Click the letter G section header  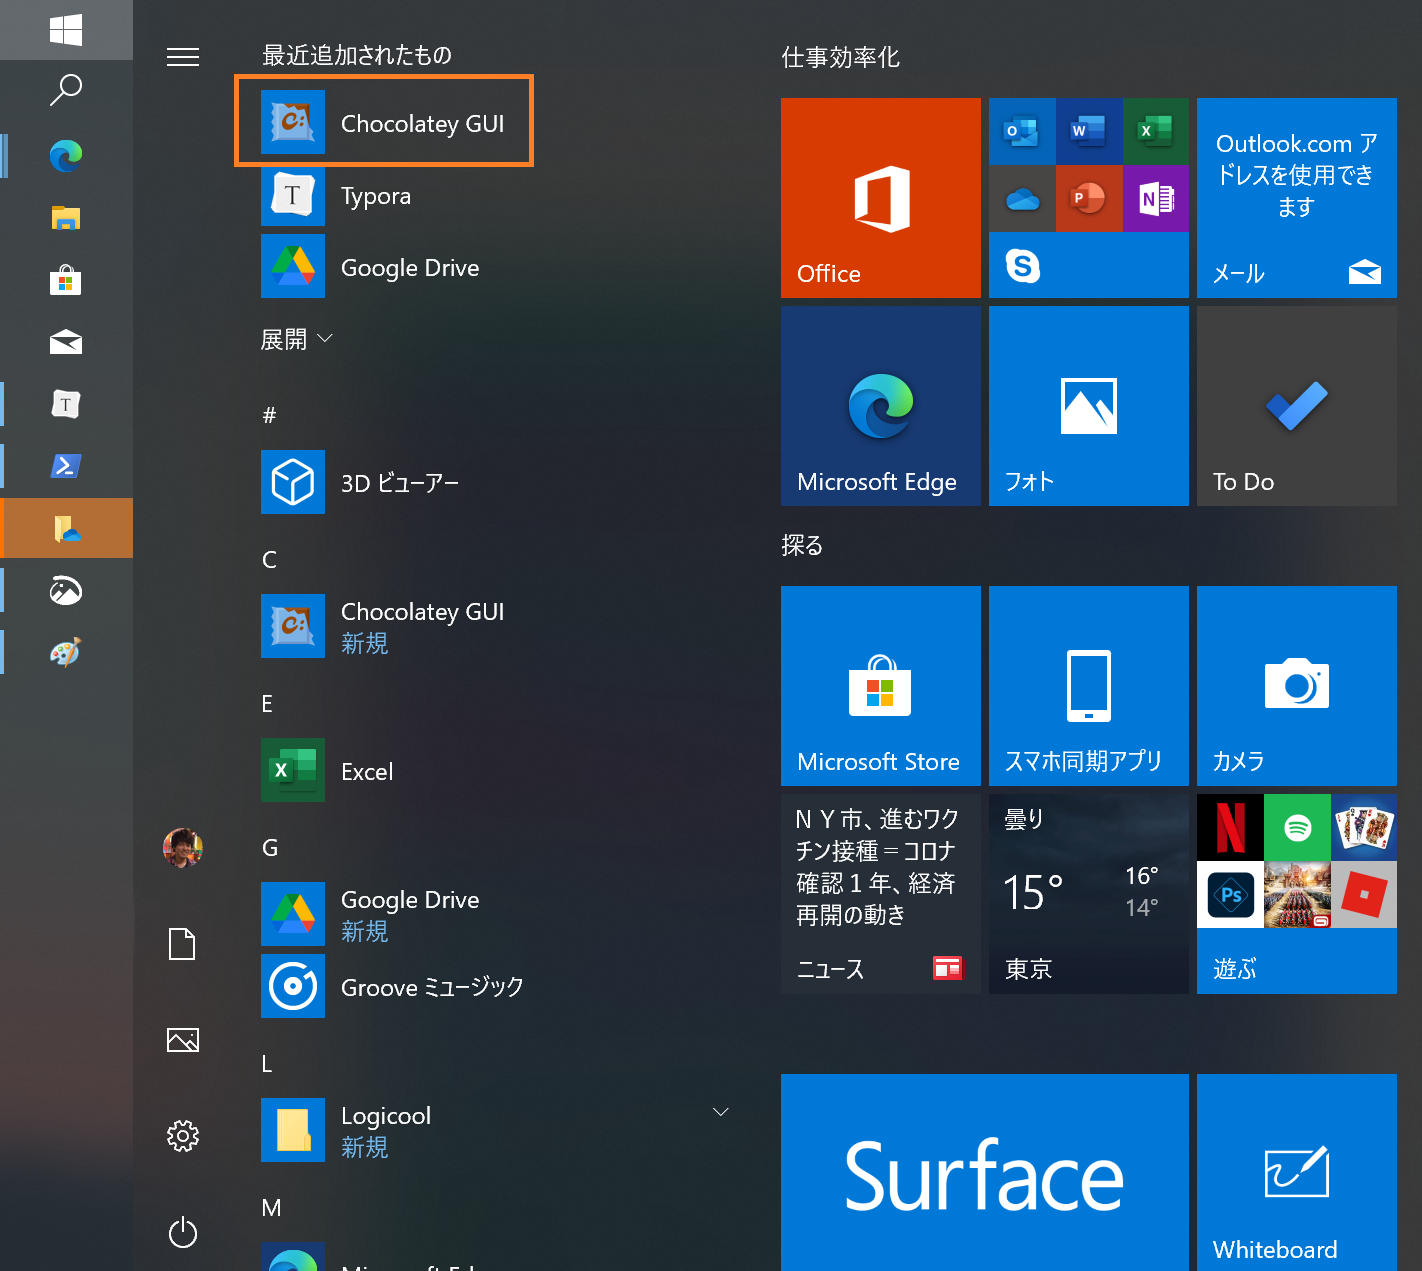[x=270, y=848]
